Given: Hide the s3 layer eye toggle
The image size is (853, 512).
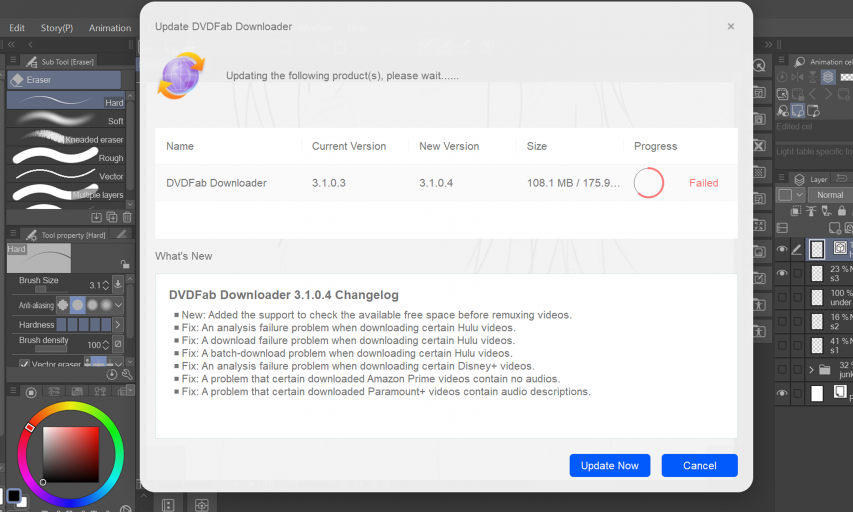Looking at the screenshot, I should 782,273.
